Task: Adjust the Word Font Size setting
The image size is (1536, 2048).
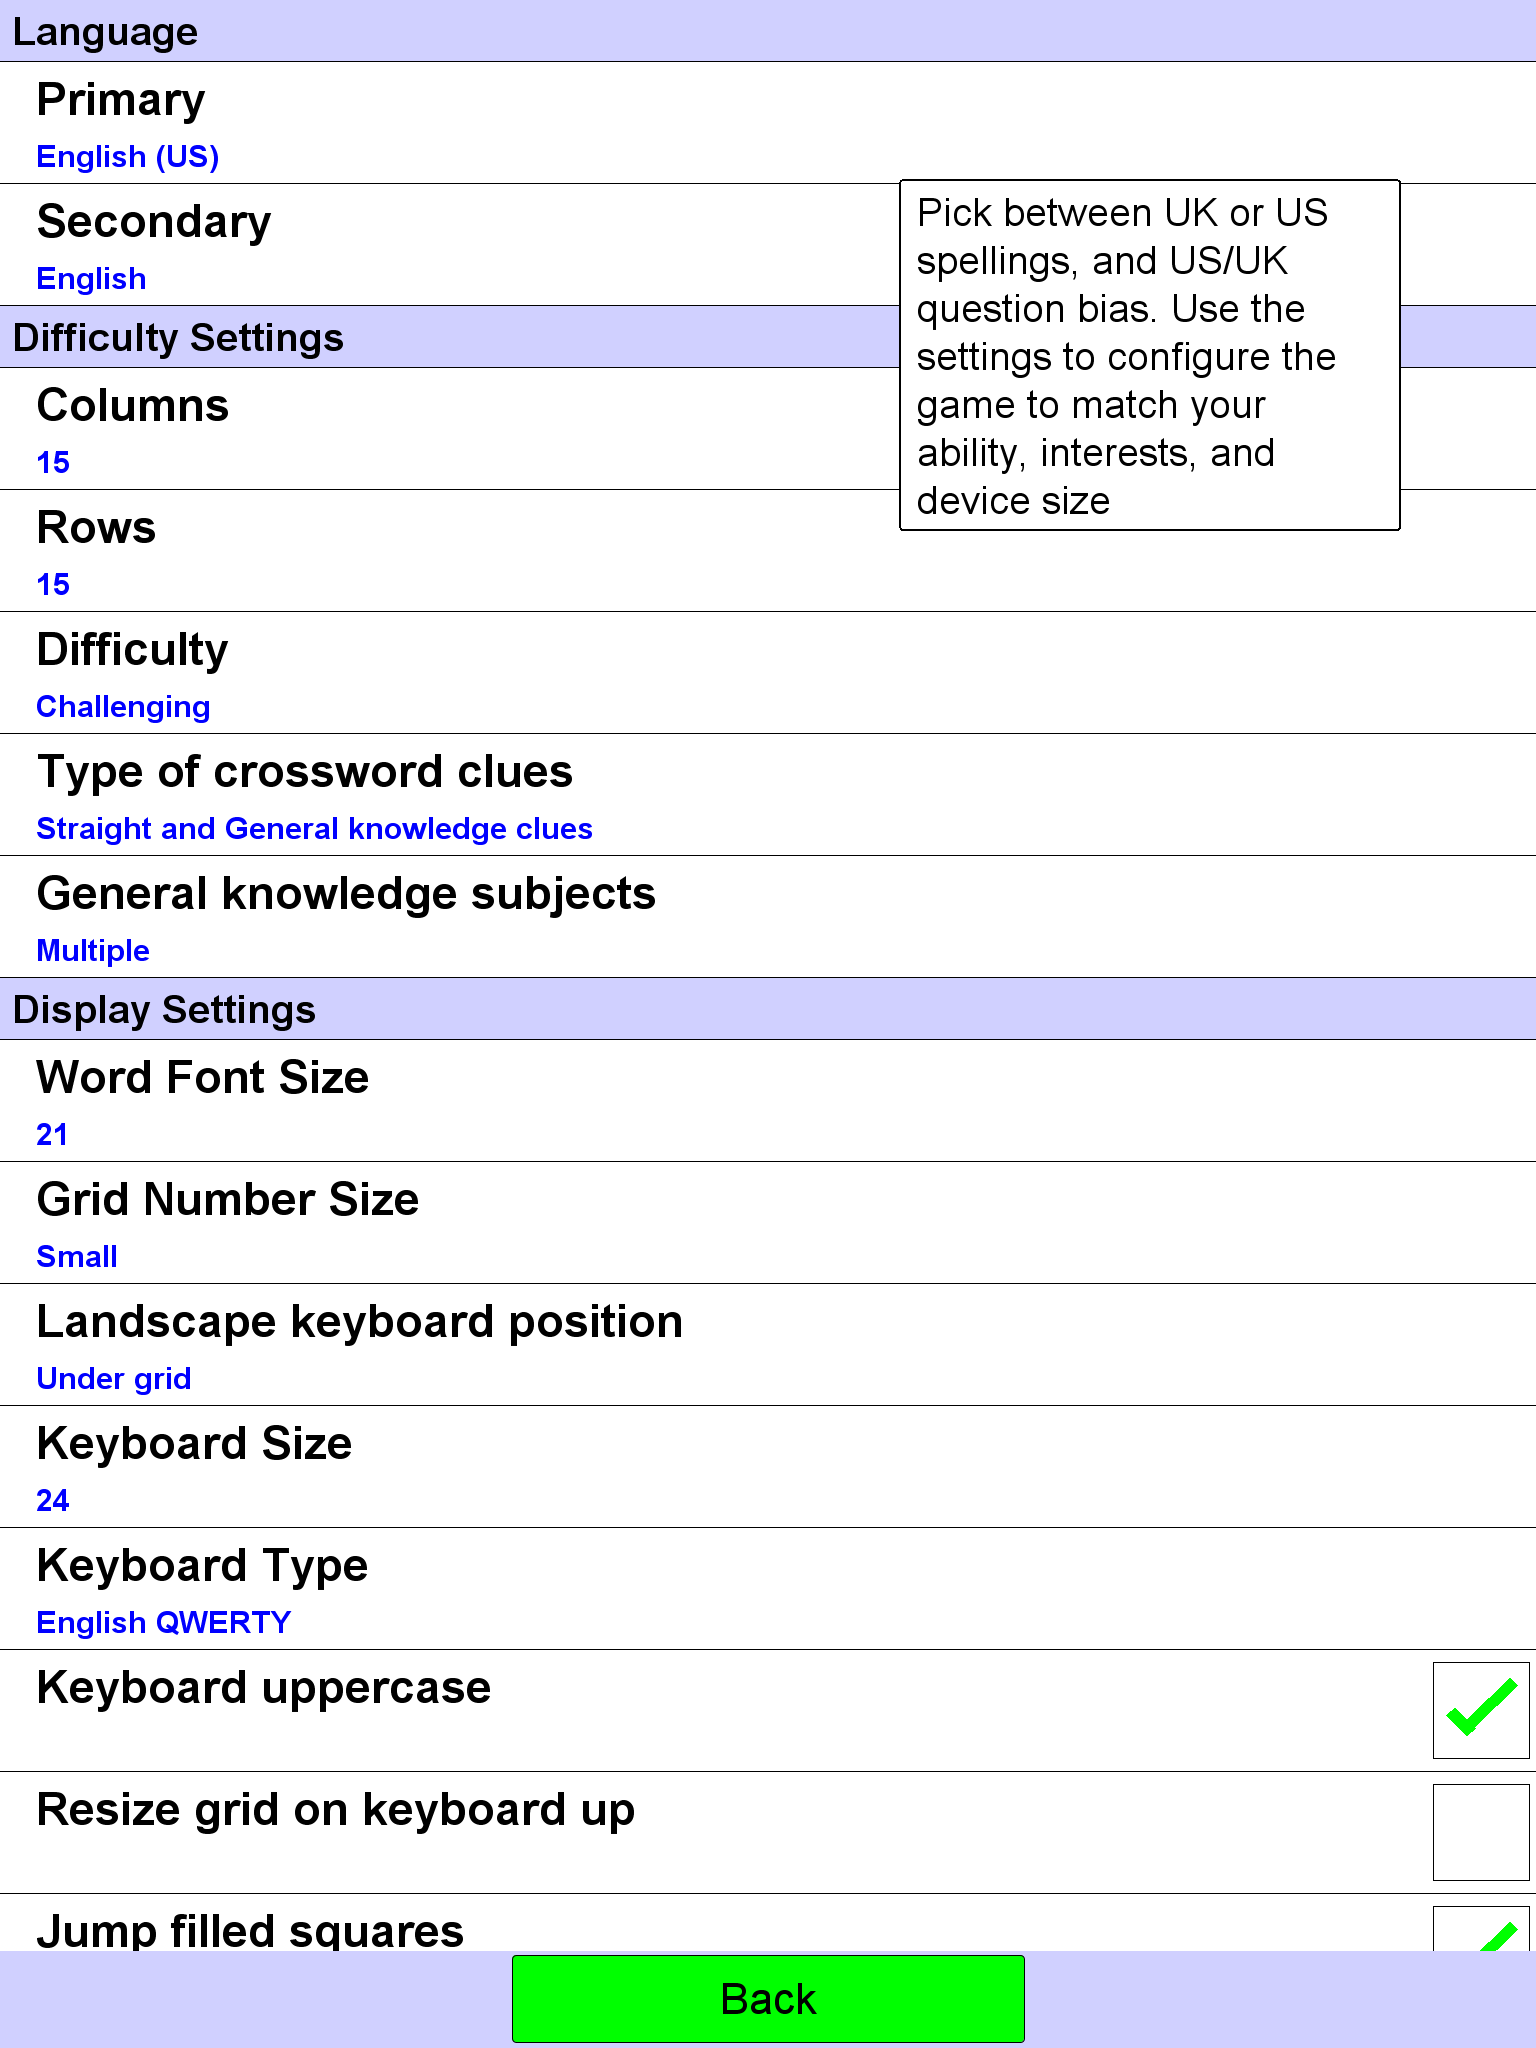Action: (x=768, y=1101)
